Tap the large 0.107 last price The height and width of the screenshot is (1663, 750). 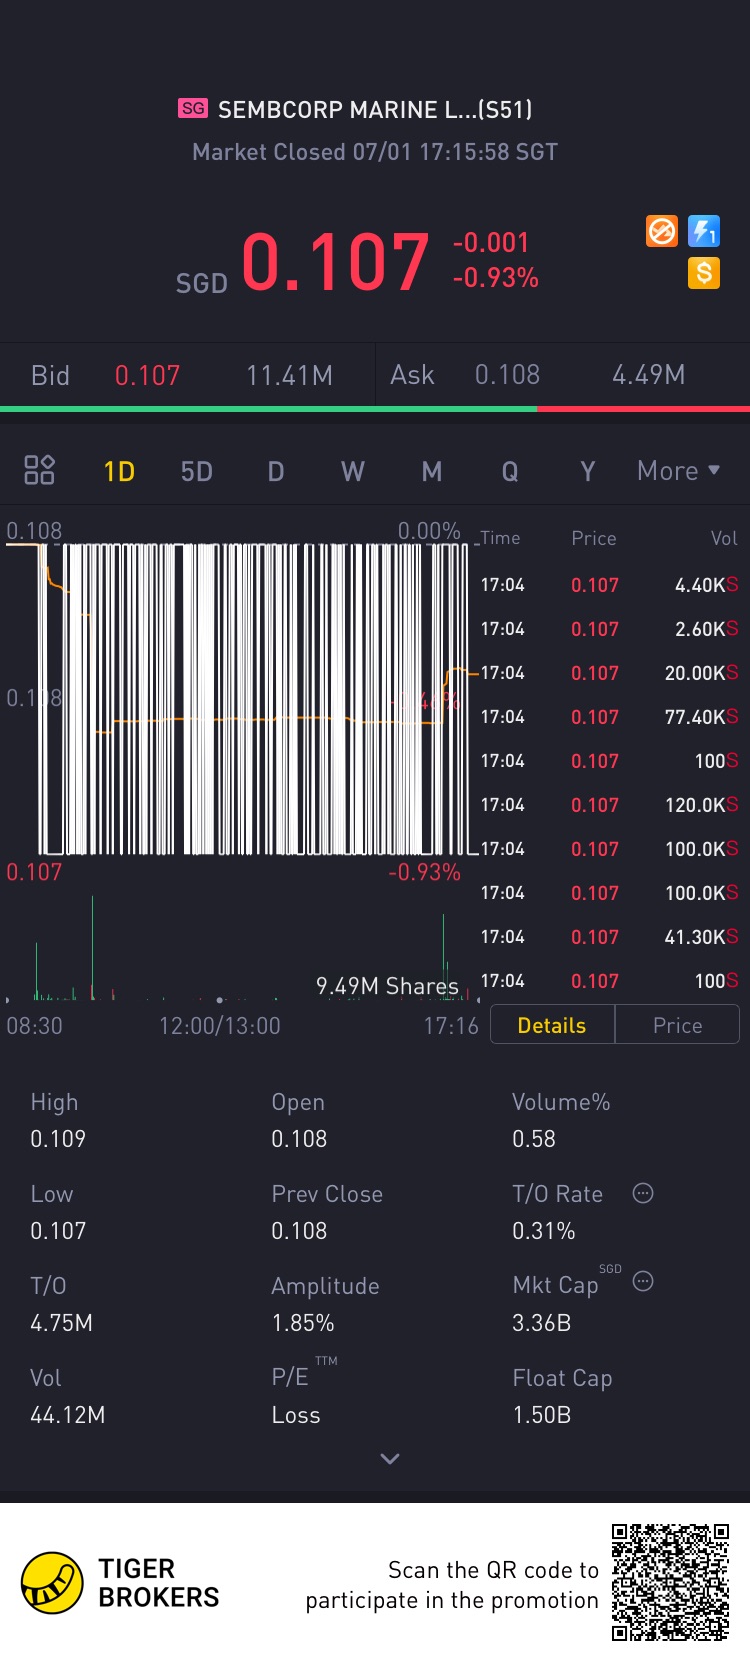[335, 262]
